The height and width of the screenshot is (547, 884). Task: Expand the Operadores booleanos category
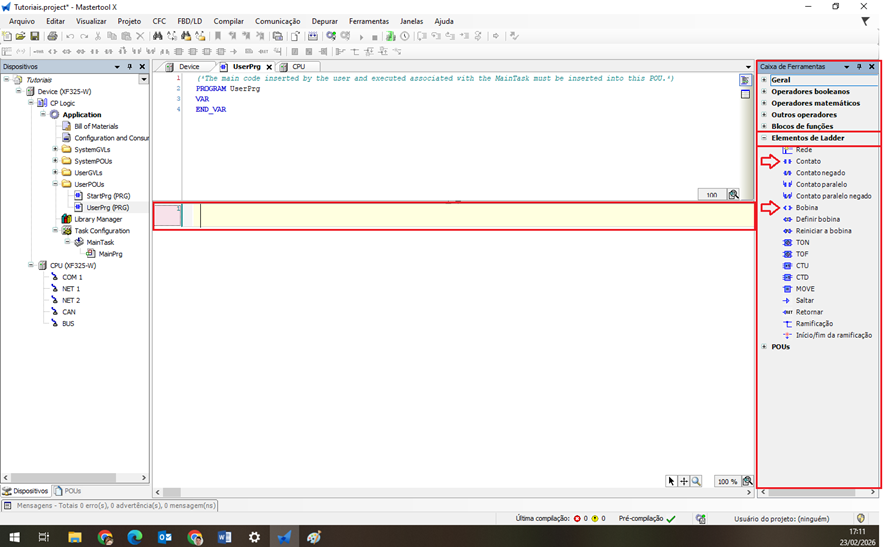764,91
